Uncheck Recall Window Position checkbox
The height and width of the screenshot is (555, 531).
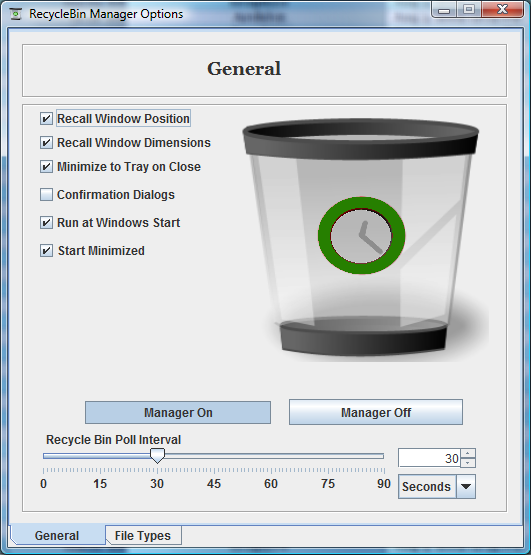(x=46, y=119)
